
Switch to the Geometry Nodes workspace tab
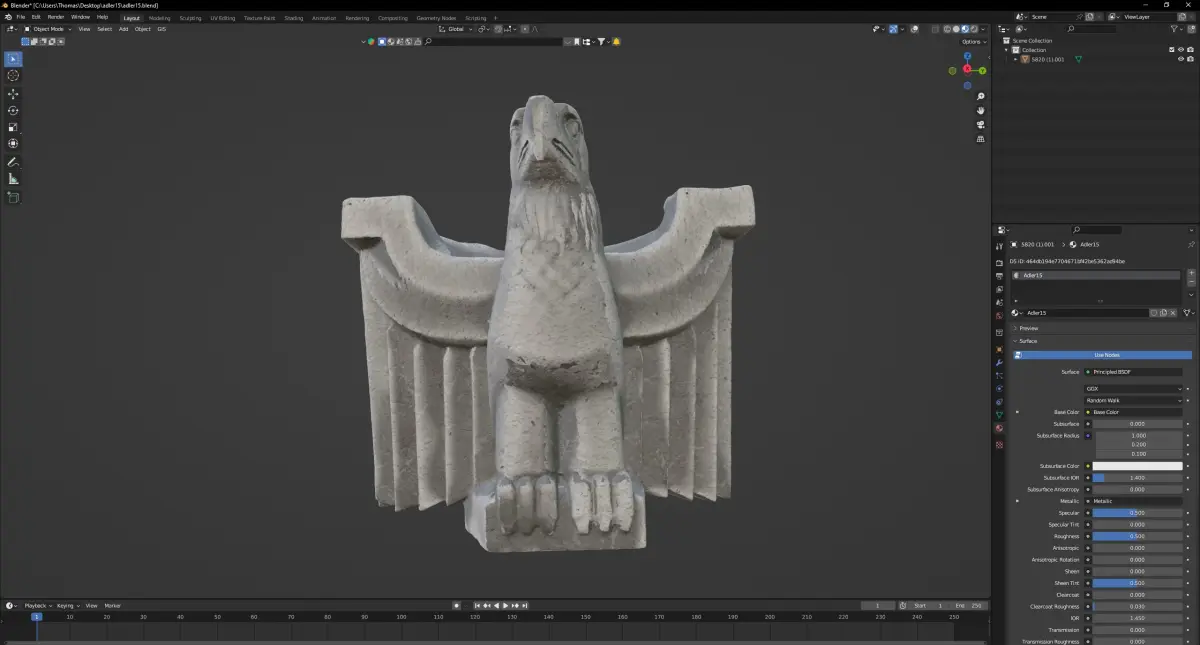[436, 18]
